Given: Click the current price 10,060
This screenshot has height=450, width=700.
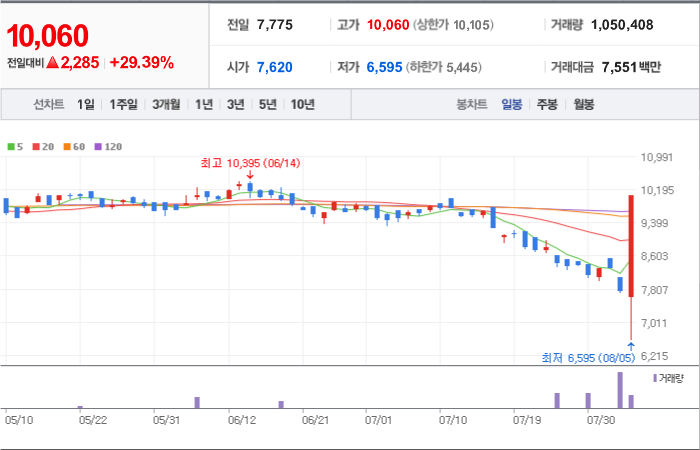Looking at the screenshot, I should point(47,36).
